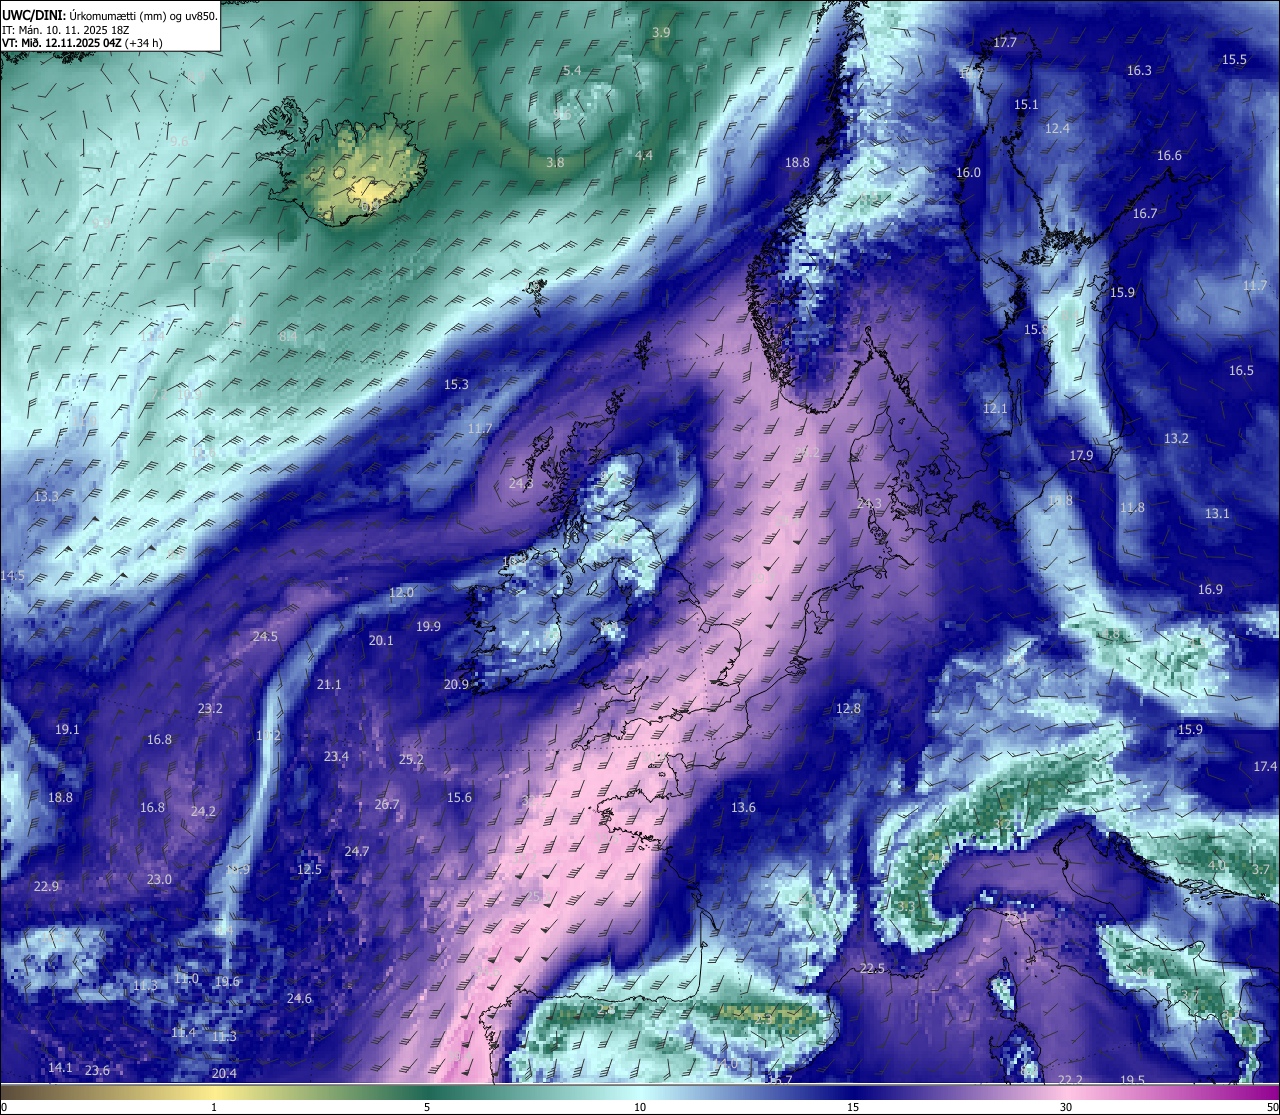Click the VT: Mið. 12.11.2025 04Z line
Viewport: 1280px width, 1115px height.
point(82,43)
